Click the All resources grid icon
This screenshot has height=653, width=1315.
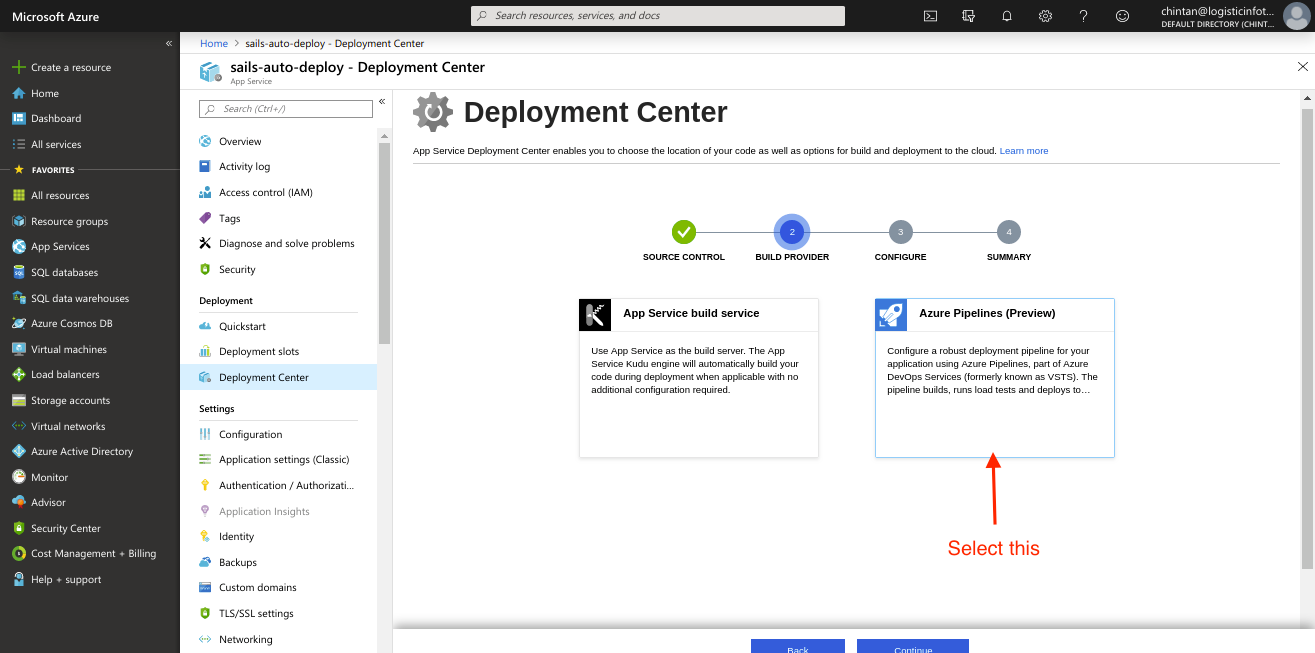(x=18, y=195)
